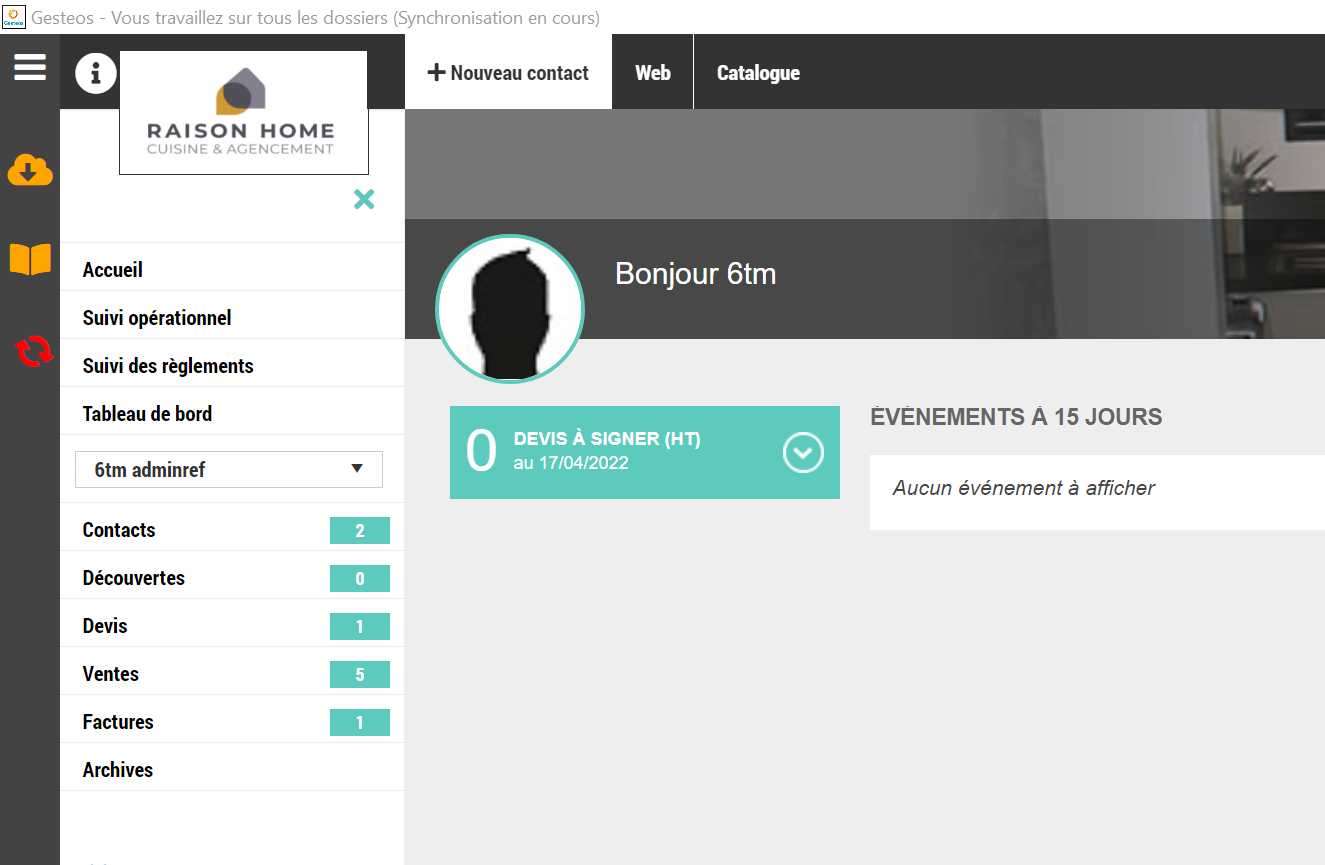The width and height of the screenshot is (1325, 865).
Task: Click the user profile avatar silhouette
Action: coord(510,310)
